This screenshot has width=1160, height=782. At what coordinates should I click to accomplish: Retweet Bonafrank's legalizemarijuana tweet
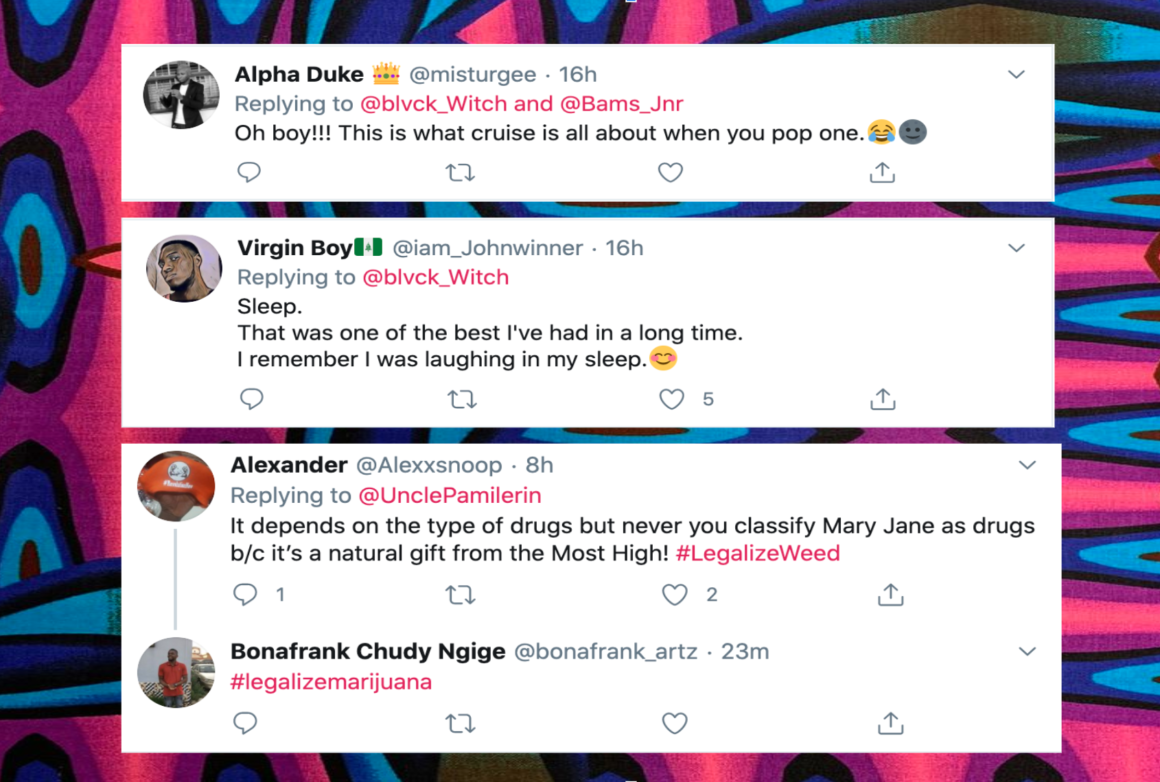pyautogui.click(x=460, y=723)
